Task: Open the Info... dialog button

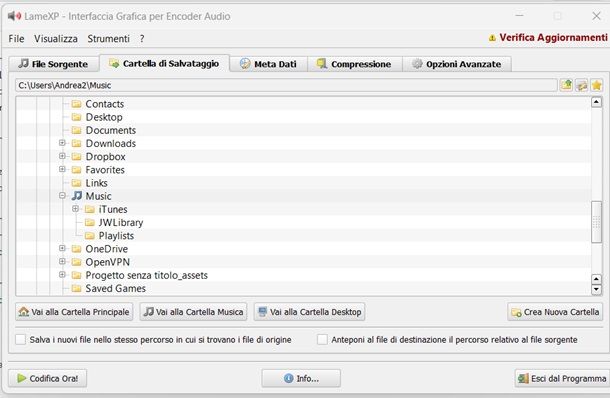Action: click(301, 378)
